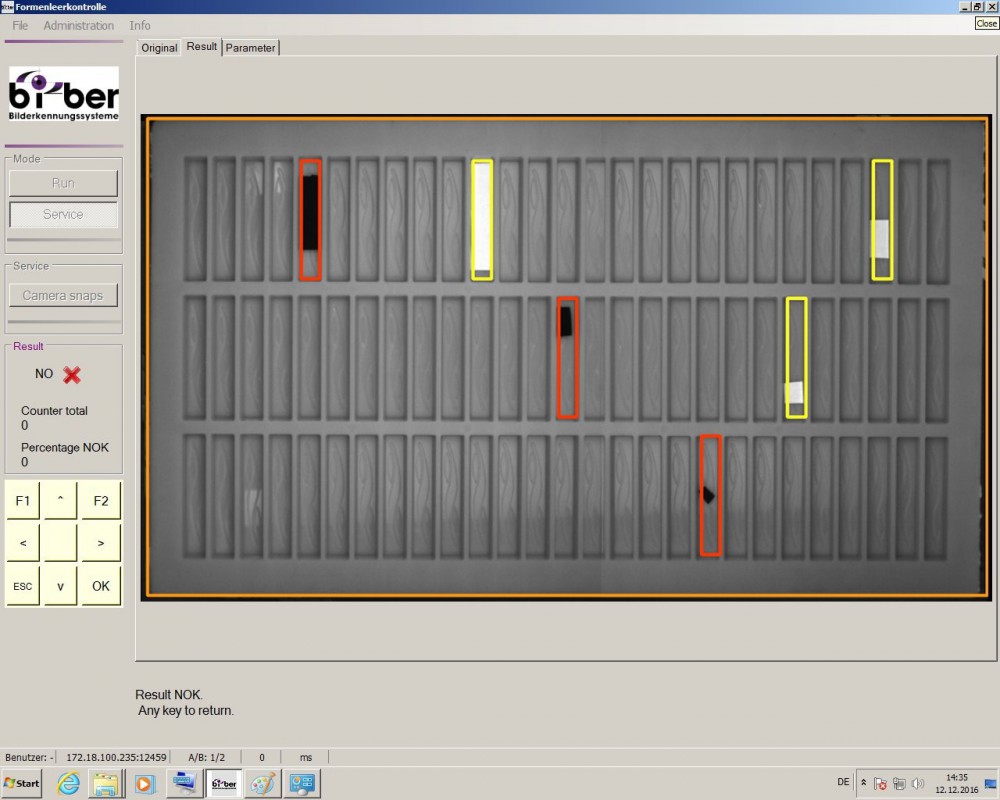
Task: Open Windows Explorer folder icon in taskbar
Action: tap(106, 783)
